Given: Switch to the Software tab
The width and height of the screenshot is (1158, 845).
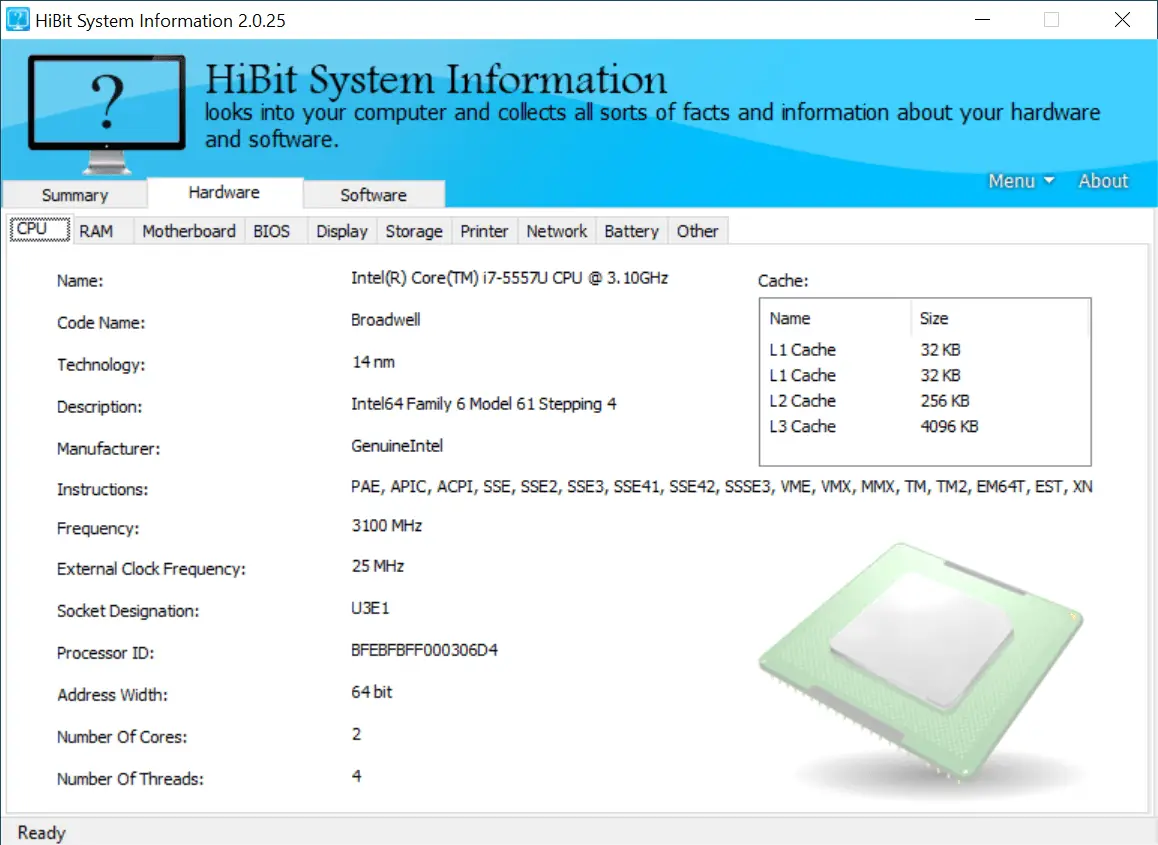Looking at the screenshot, I should click(x=374, y=195).
